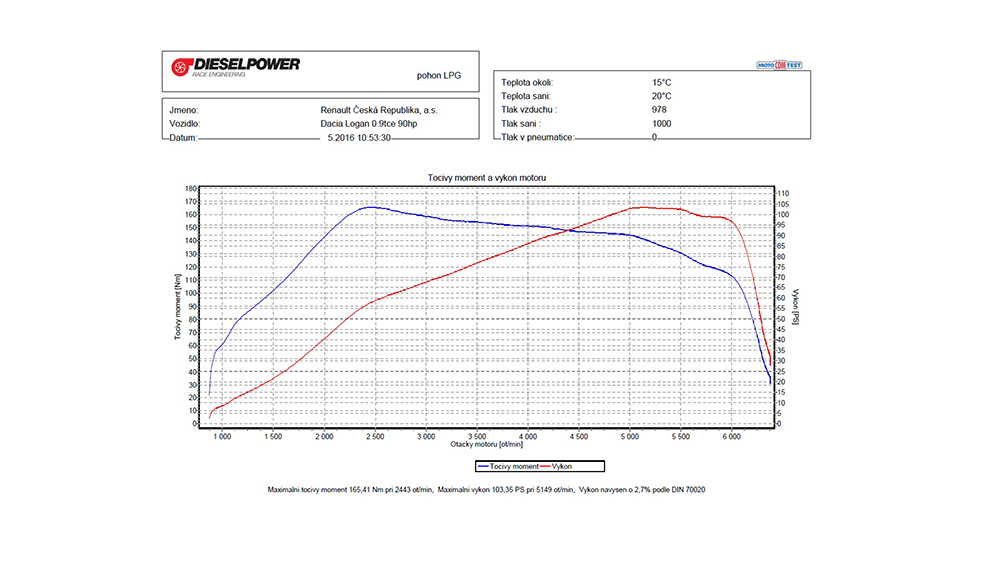Screen dimensions: 1000x562
Task: Select the intake temperature value 20°C
Action: (x=661, y=96)
